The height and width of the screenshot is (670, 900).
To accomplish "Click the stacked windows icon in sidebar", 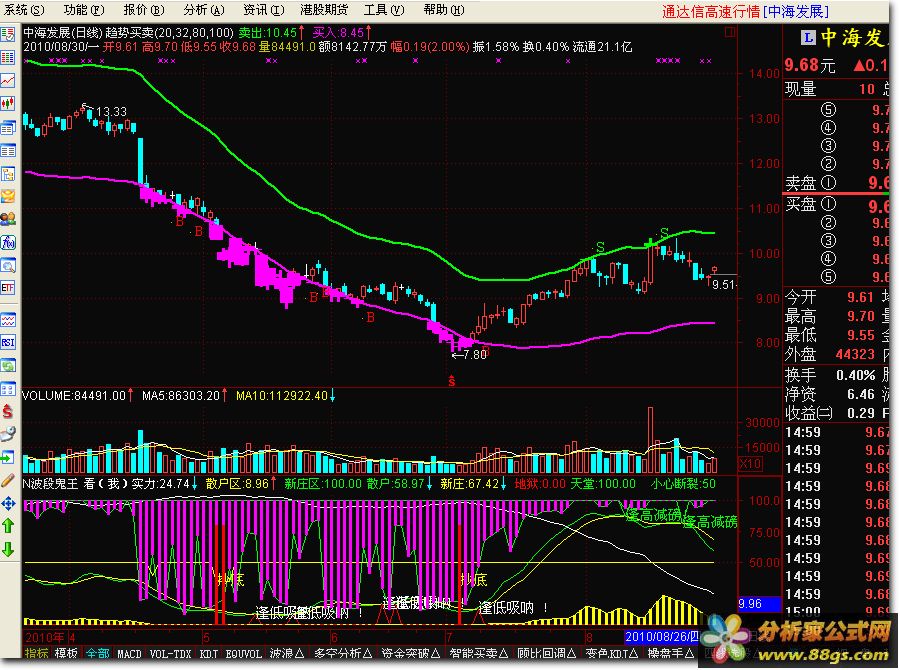I will click(8, 127).
